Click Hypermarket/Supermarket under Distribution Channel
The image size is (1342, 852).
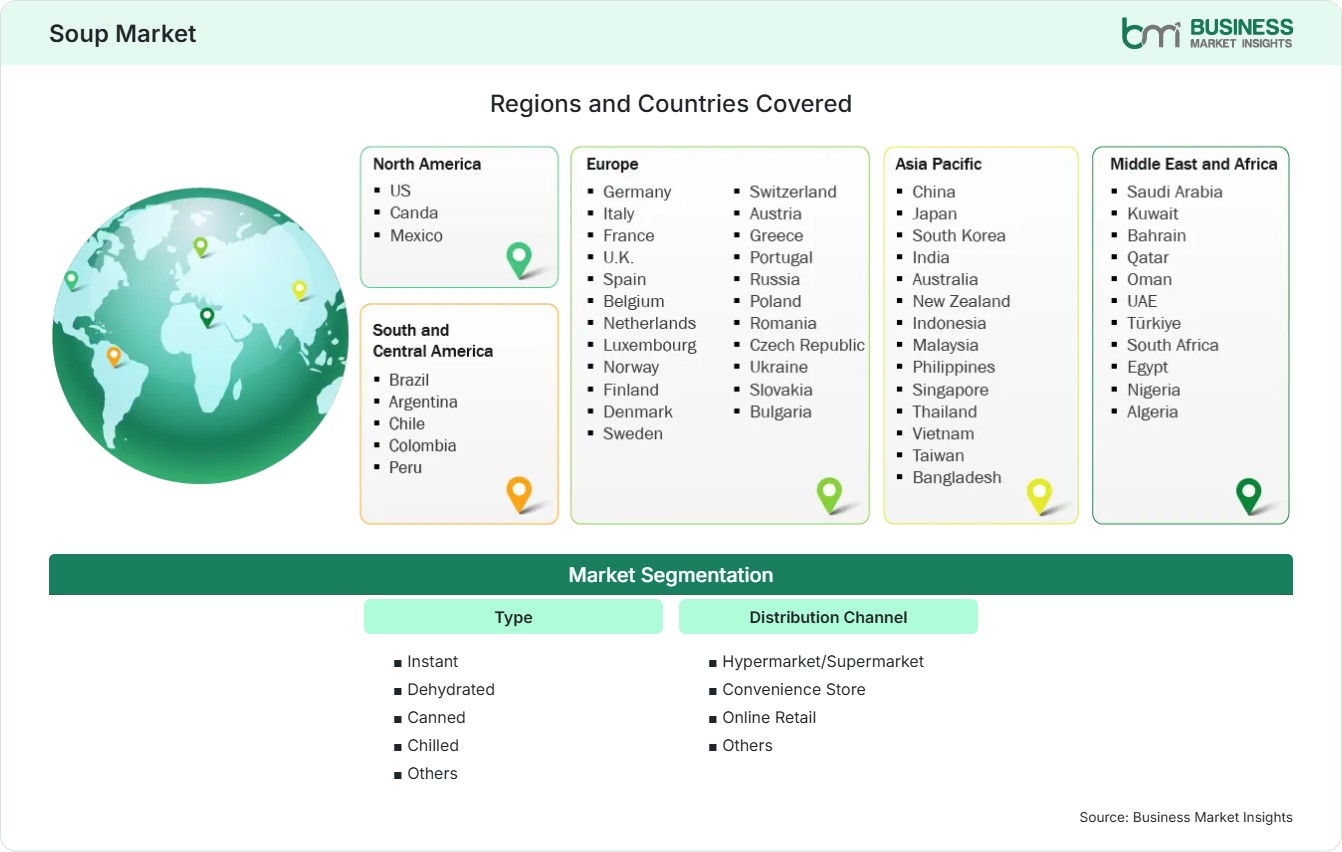(x=823, y=662)
